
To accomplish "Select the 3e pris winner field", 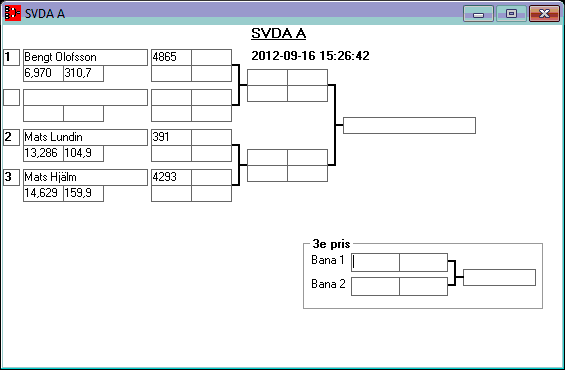I will (x=499, y=277).
